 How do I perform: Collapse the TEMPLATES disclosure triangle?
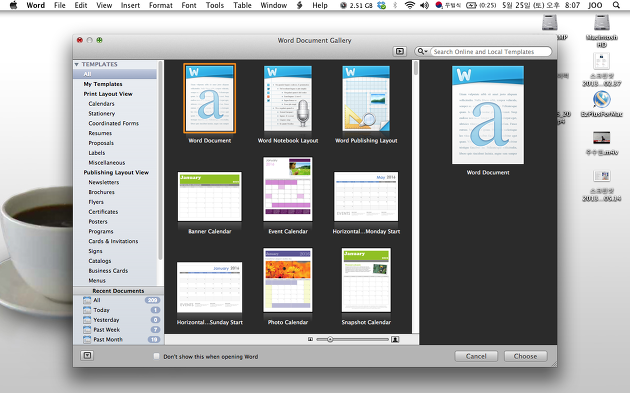pos(77,64)
